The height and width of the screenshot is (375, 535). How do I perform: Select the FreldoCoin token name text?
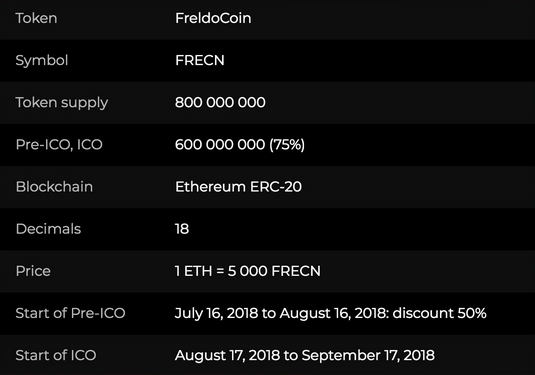click(213, 18)
